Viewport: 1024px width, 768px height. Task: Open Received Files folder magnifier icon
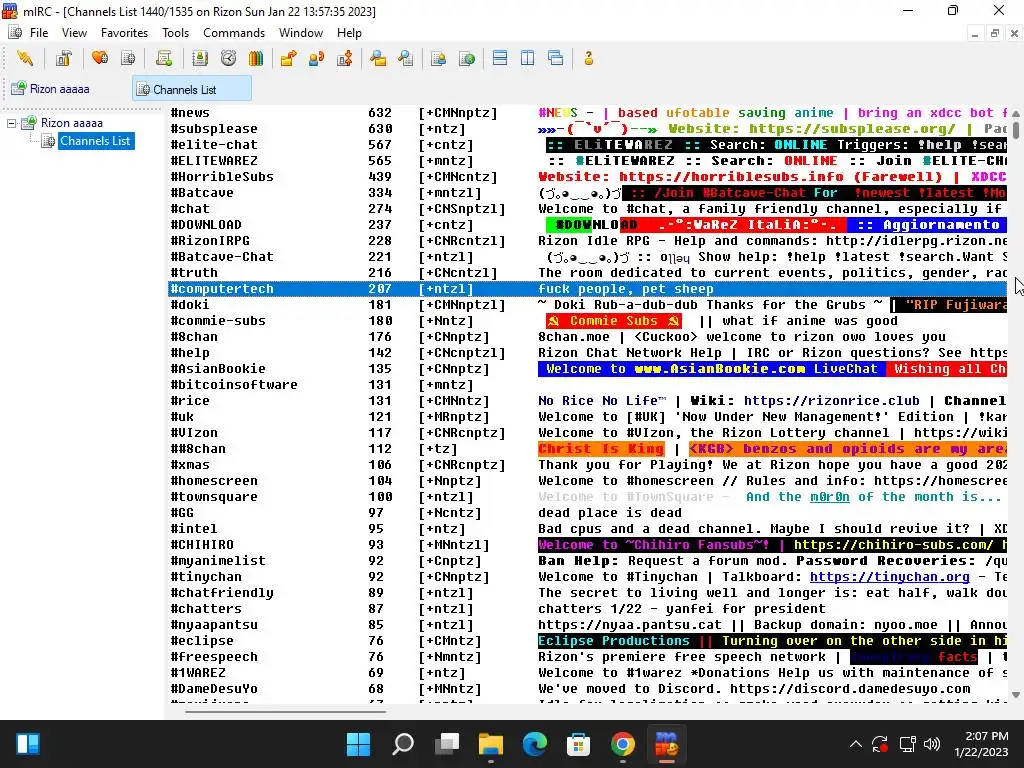coord(377,59)
